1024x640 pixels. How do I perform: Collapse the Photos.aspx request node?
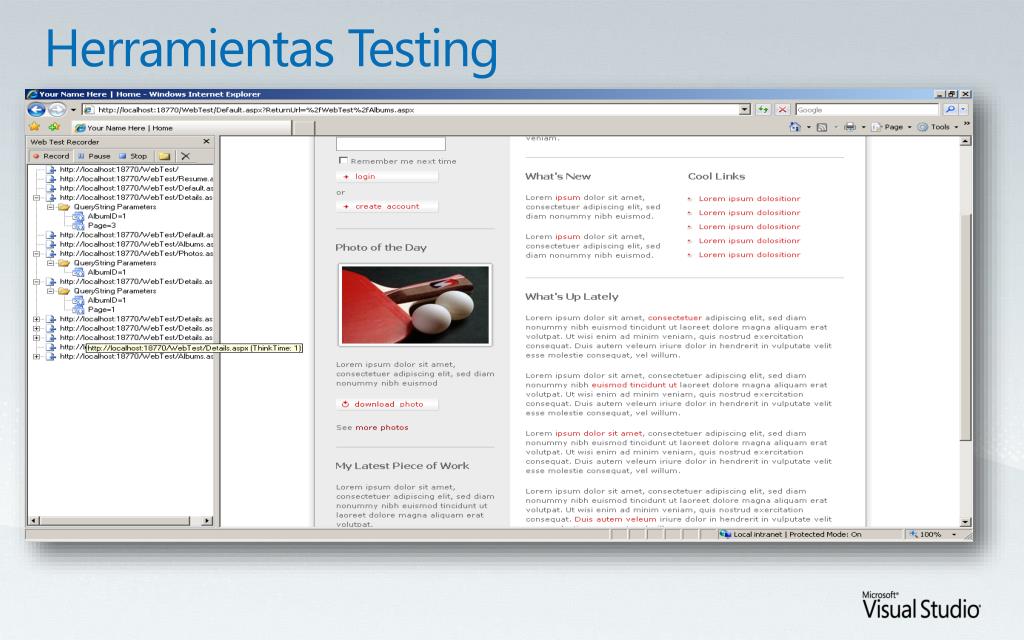click(37, 253)
